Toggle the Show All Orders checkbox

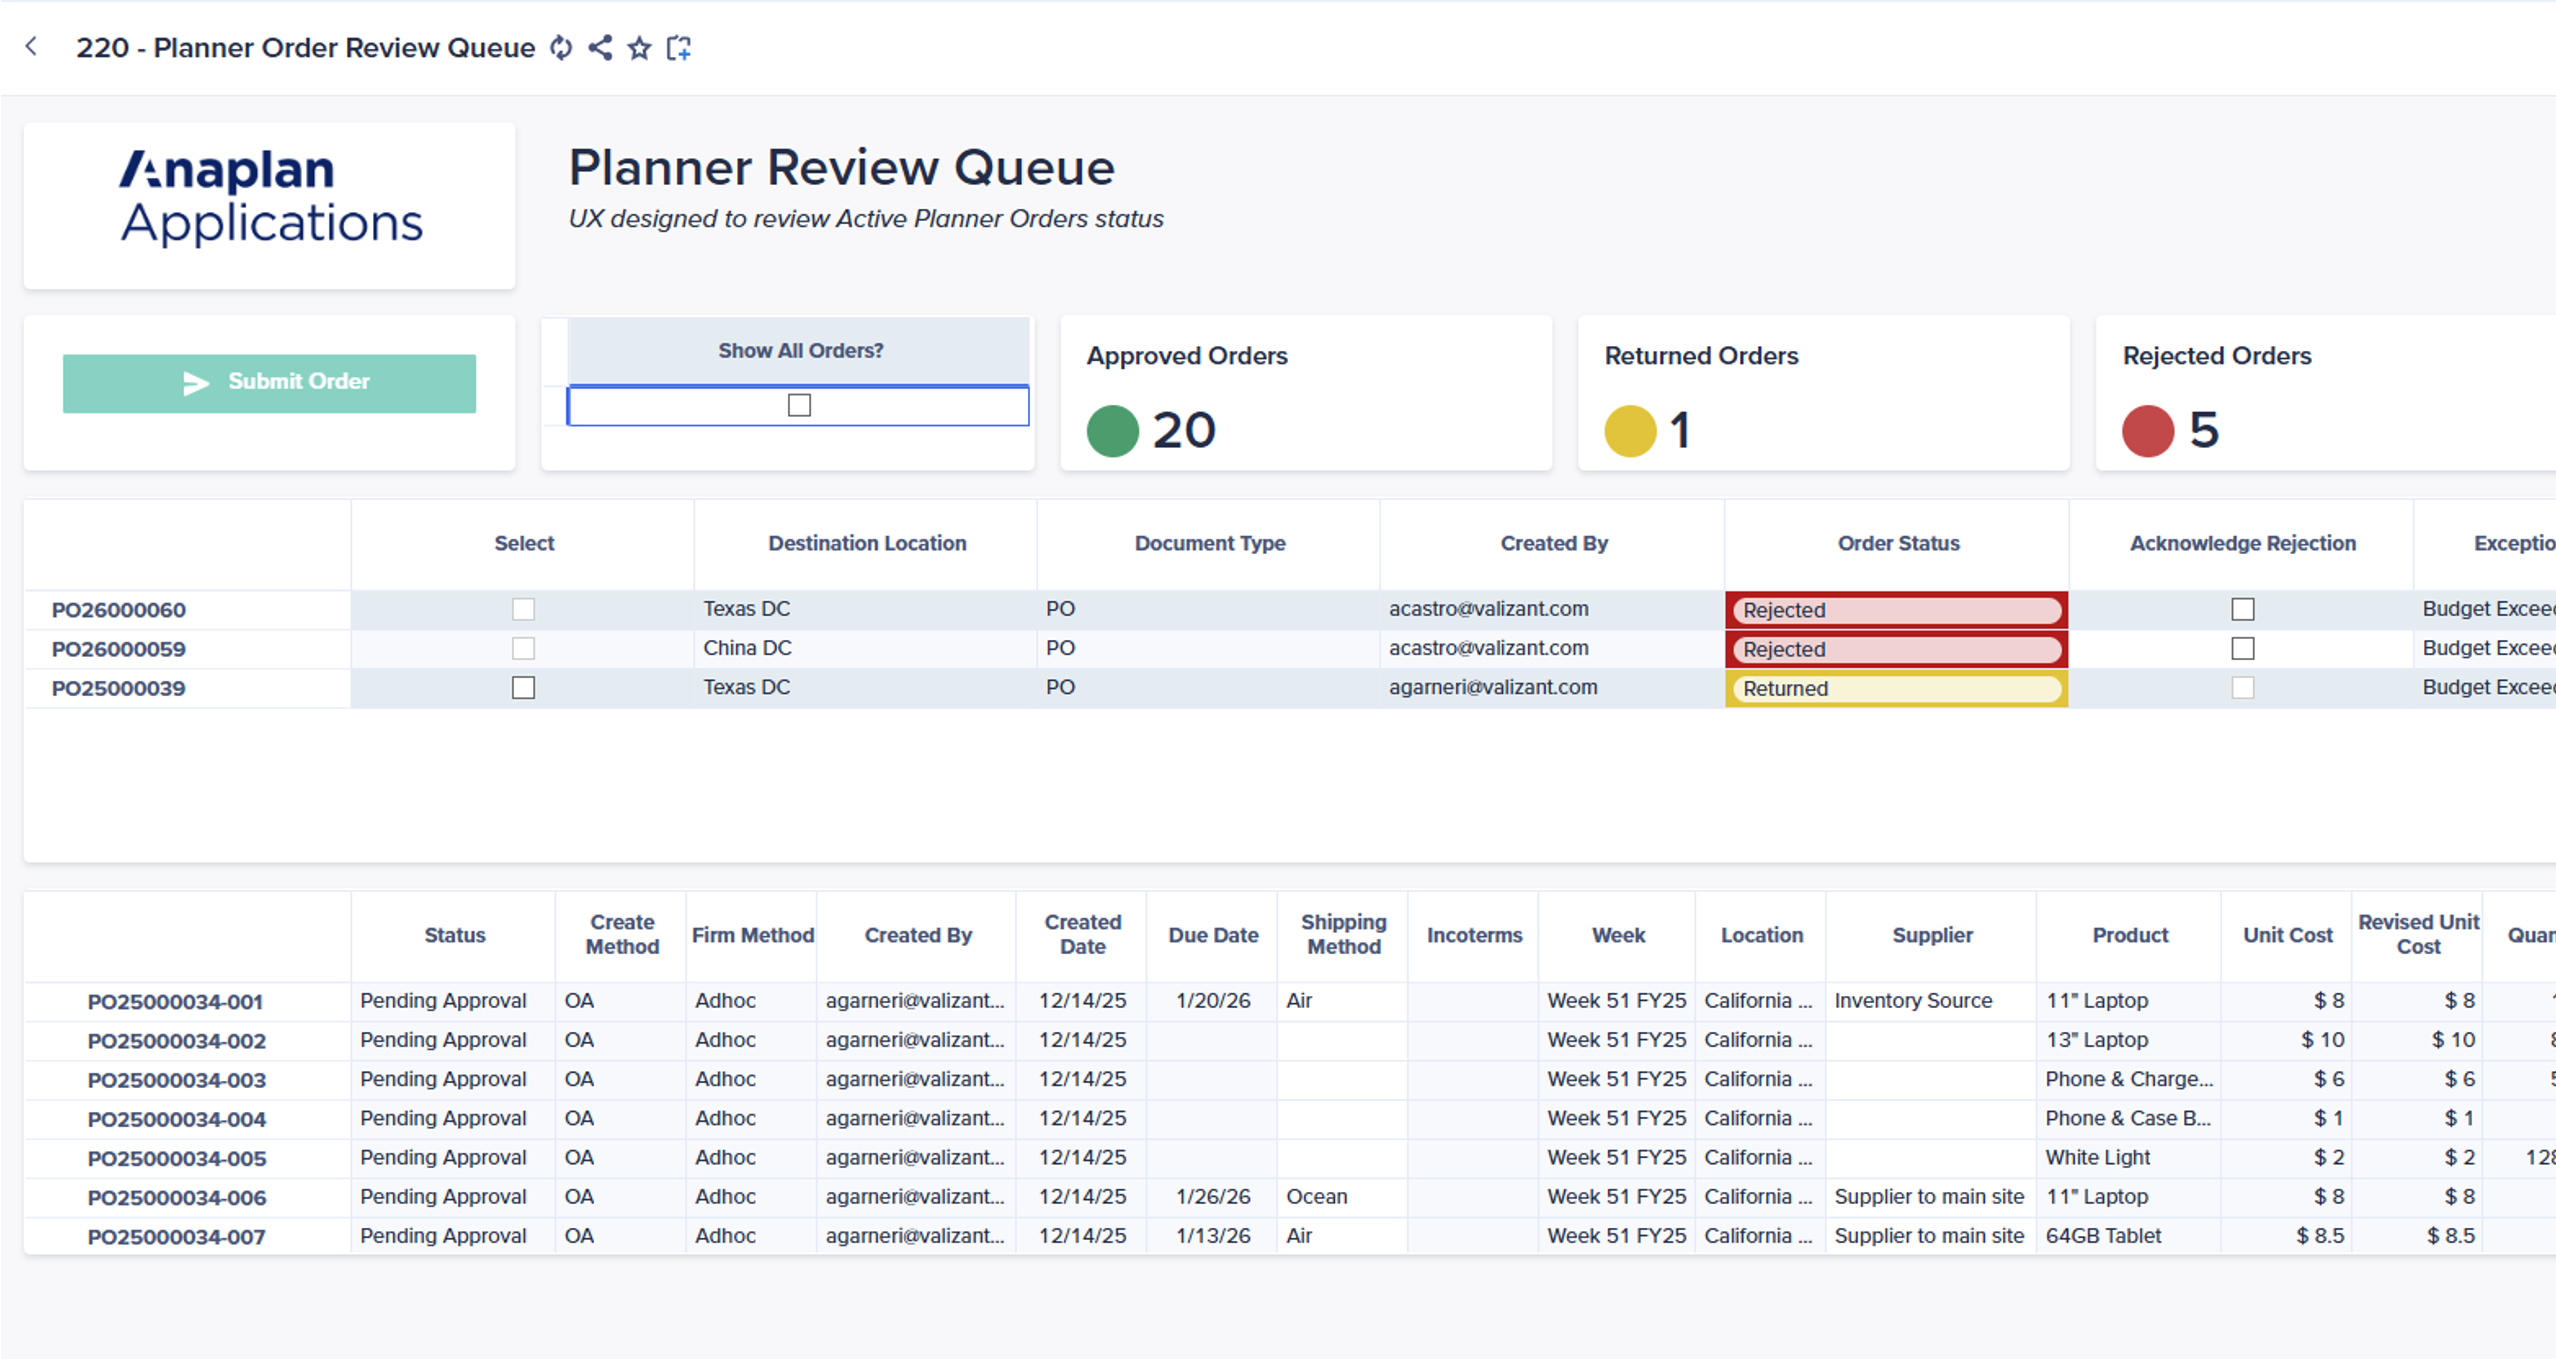799,405
